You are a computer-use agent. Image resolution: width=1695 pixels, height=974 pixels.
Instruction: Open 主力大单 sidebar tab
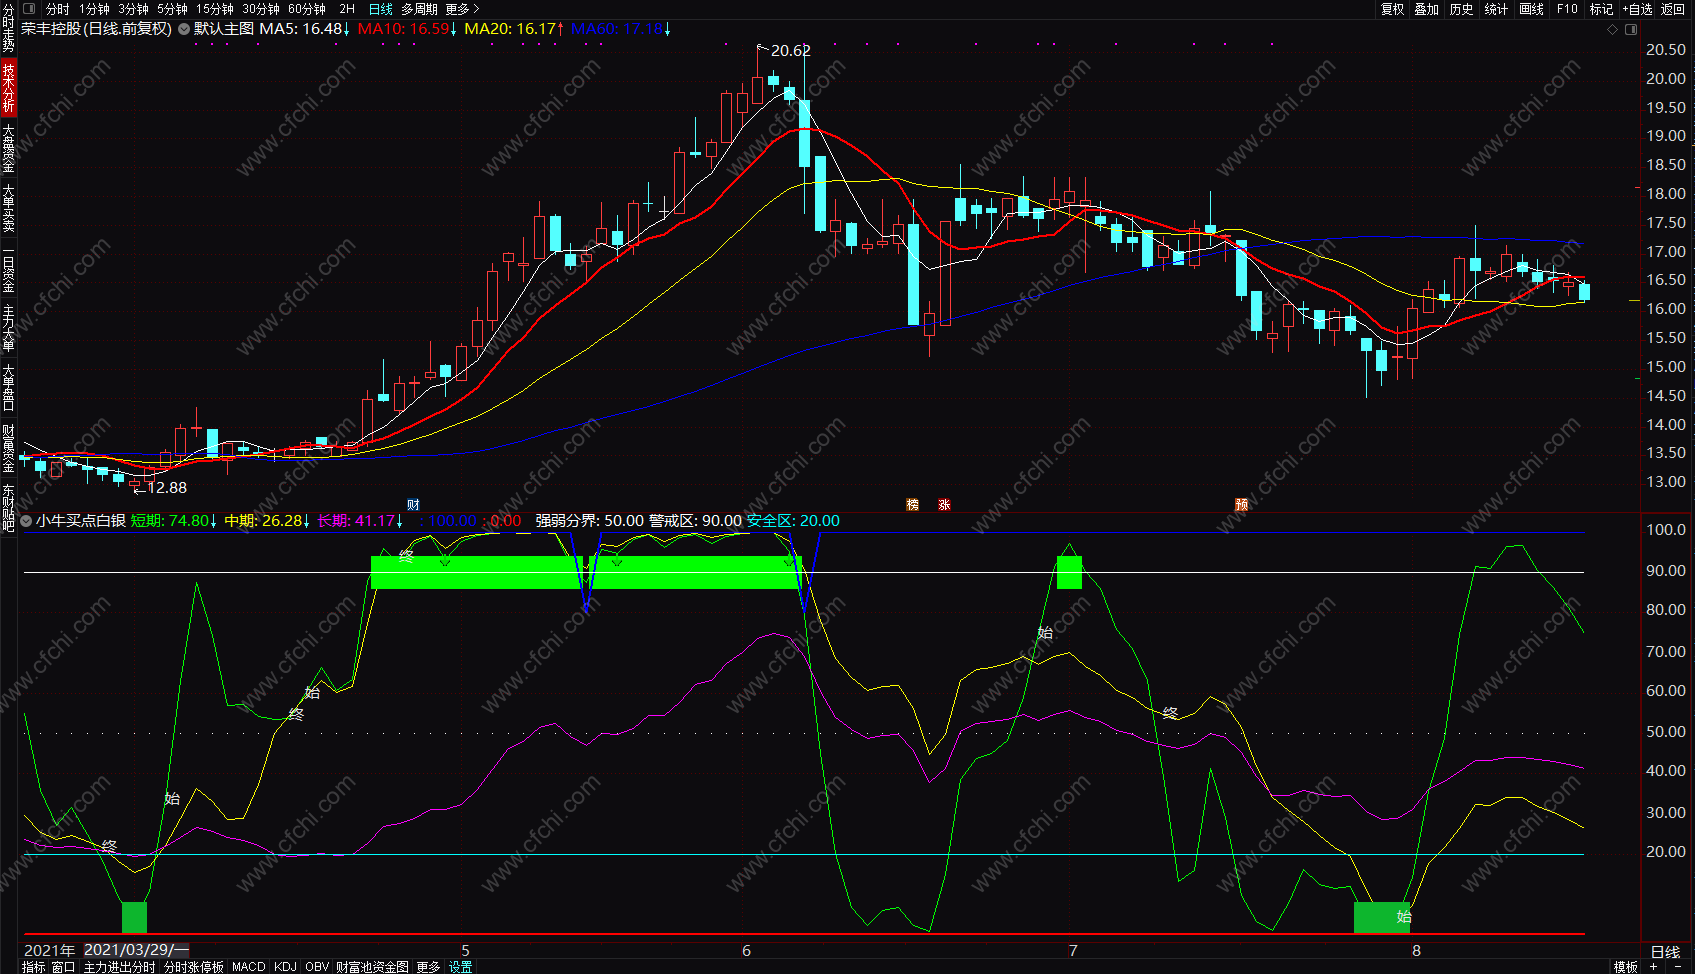tap(8, 328)
